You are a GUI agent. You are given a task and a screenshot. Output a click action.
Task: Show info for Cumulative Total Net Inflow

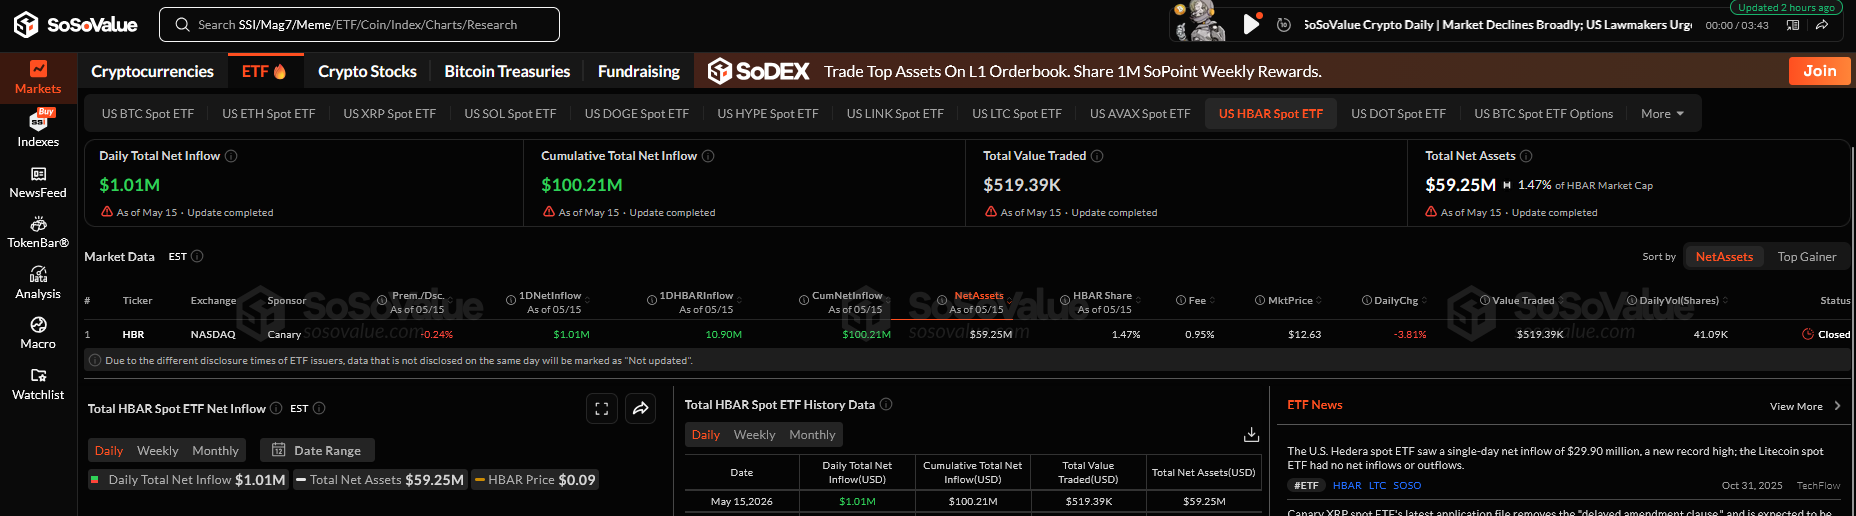tap(708, 156)
